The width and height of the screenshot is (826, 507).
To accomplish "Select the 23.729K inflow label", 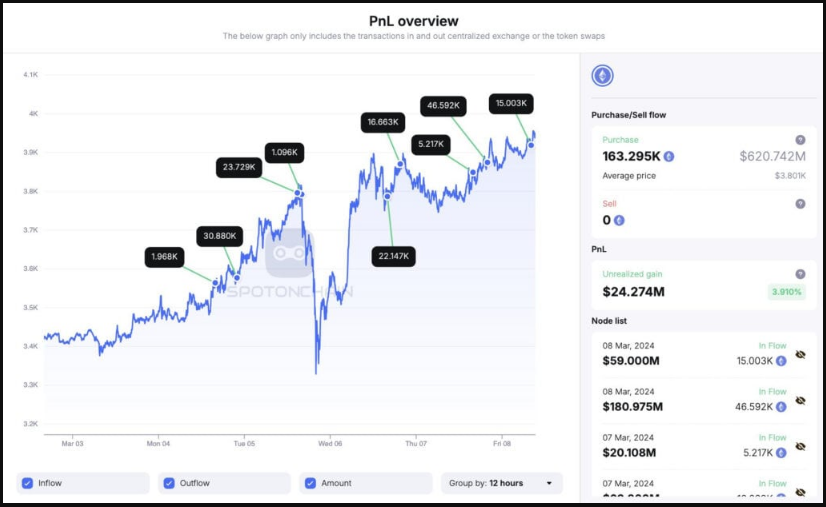I will (x=239, y=168).
